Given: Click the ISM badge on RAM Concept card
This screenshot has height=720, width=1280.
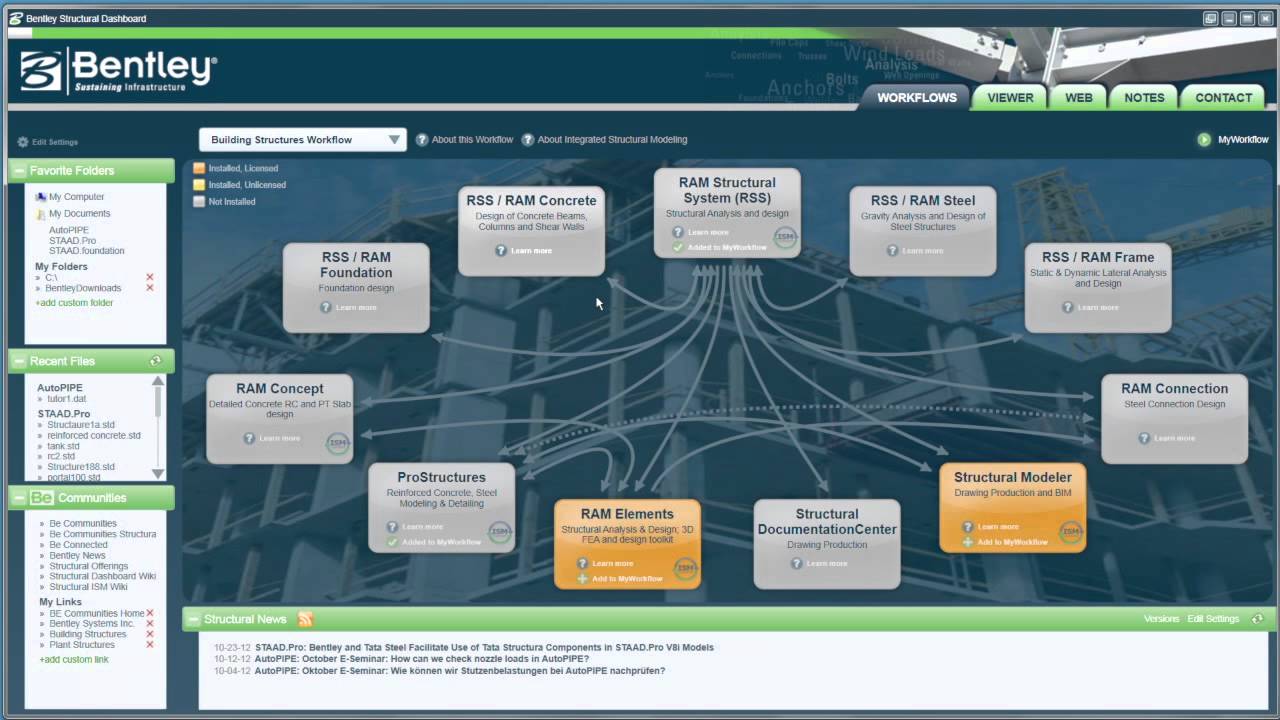Looking at the screenshot, I should click(338, 443).
